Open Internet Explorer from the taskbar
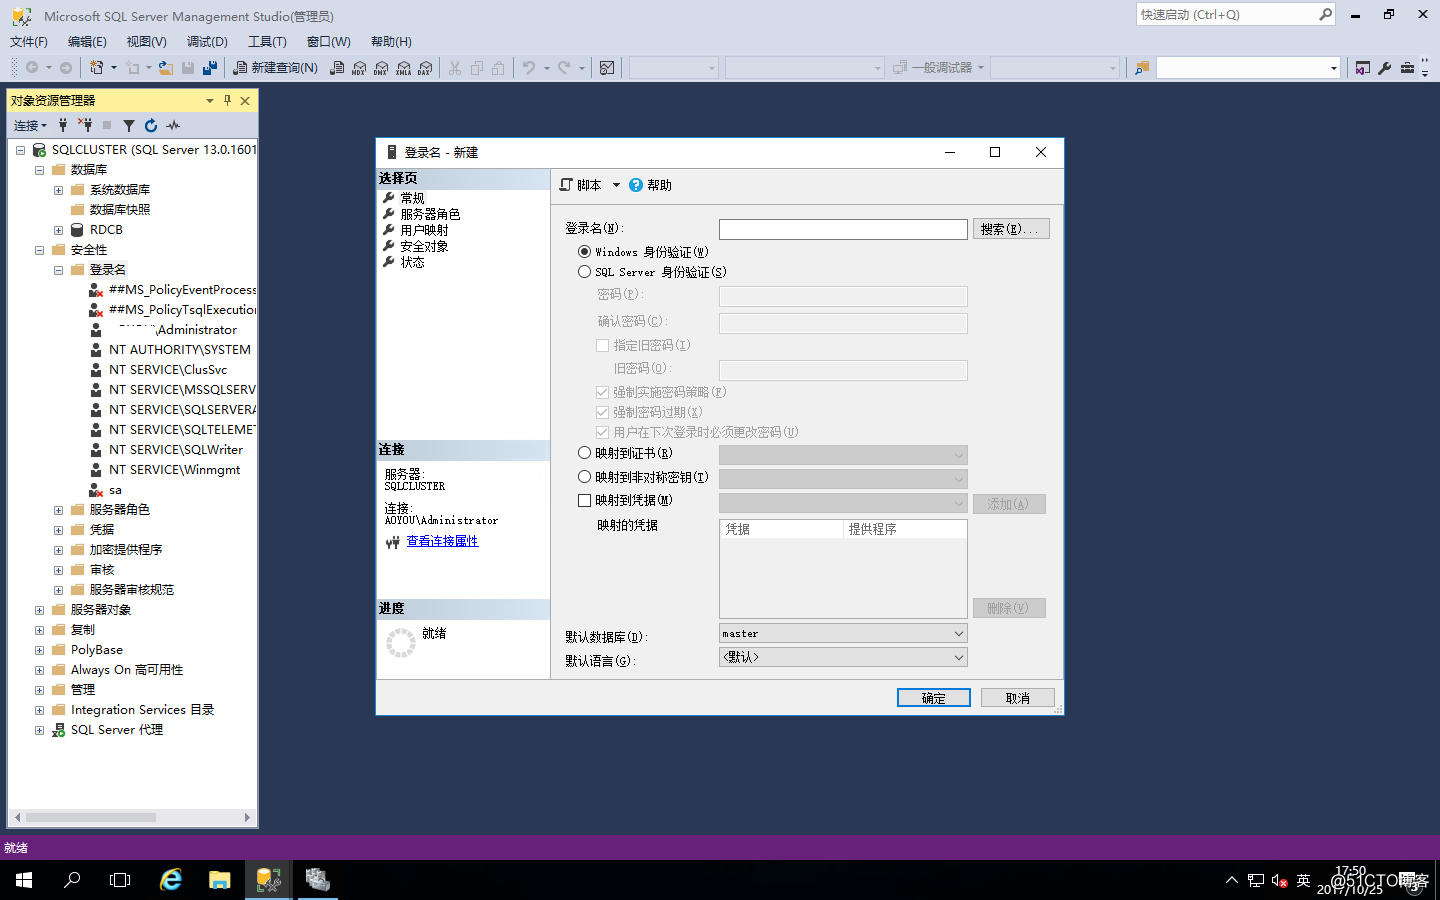The width and height of the screenshot is (1440, 900). click(x=171, y=879)
